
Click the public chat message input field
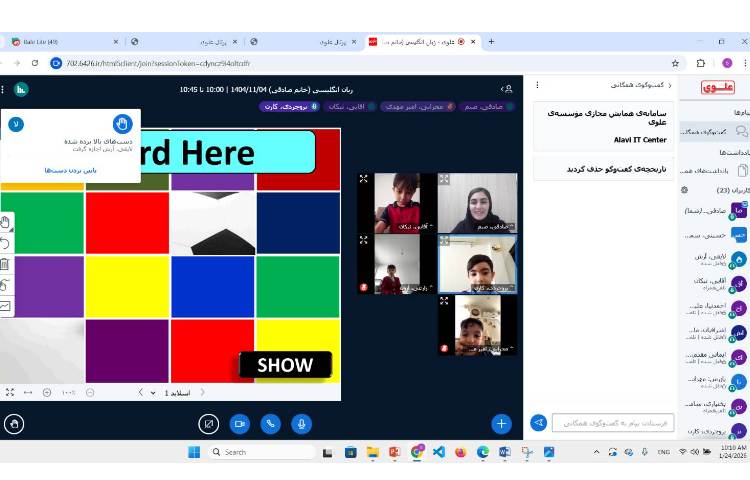click(x=613, y=423)
